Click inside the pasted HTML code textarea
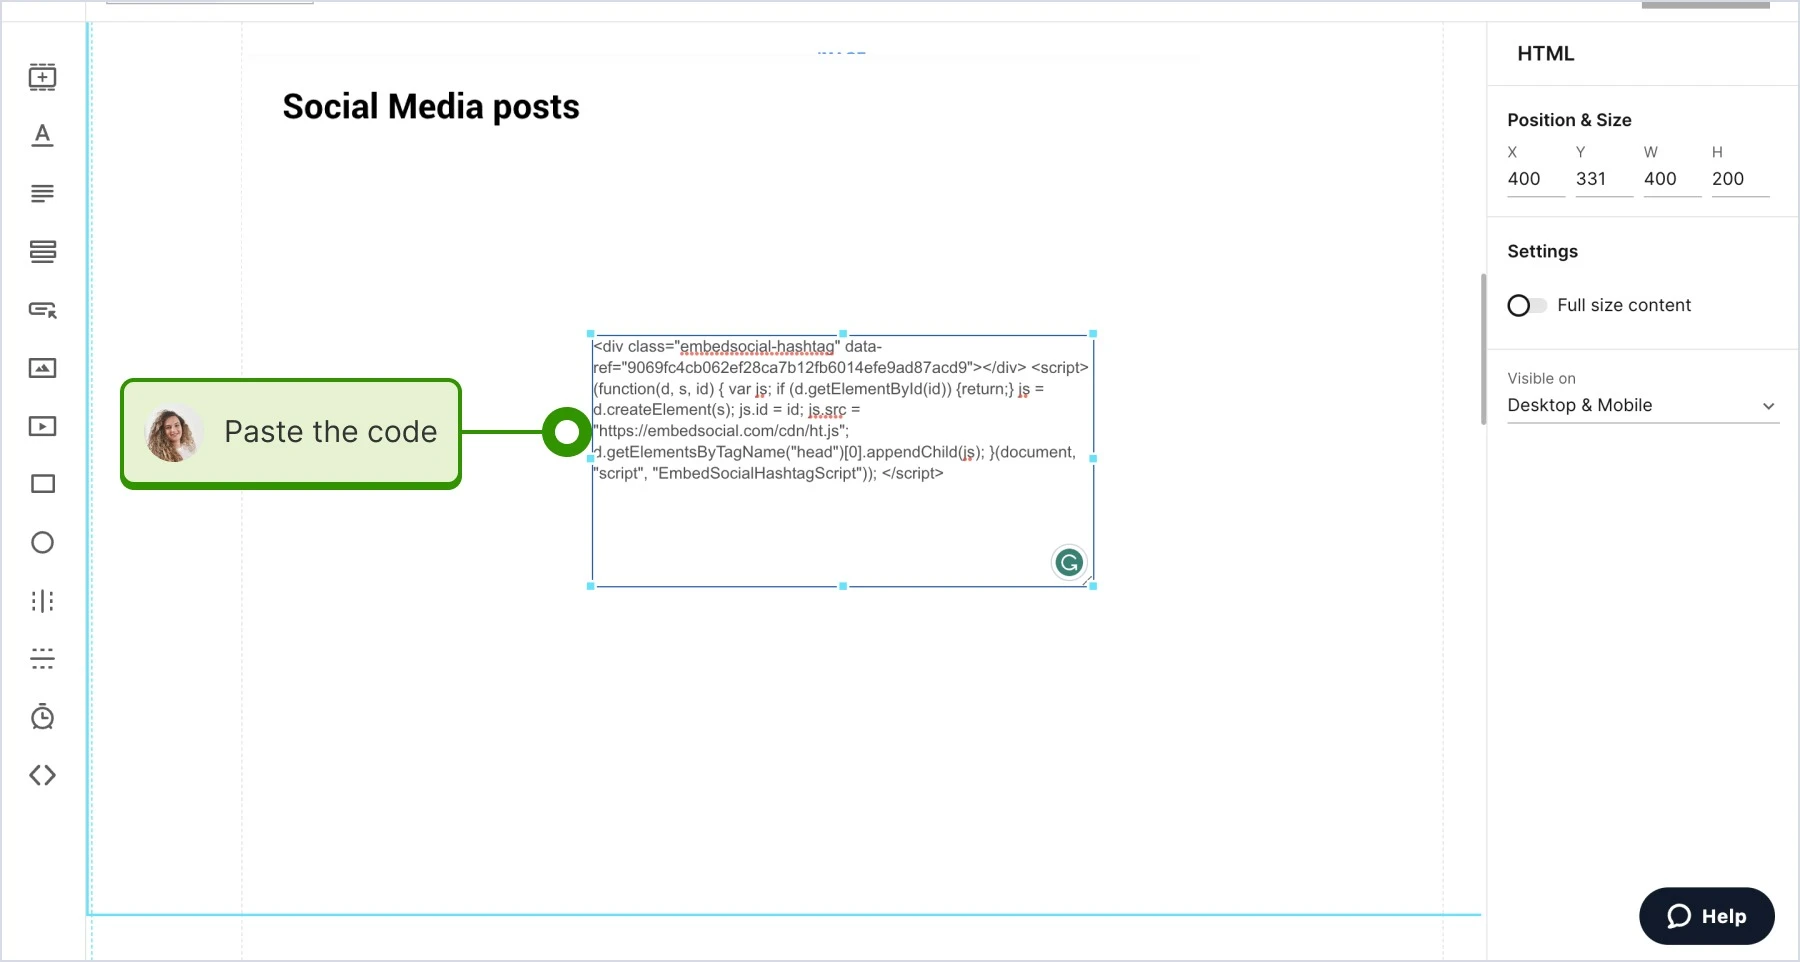 click(x=842, y=460)
